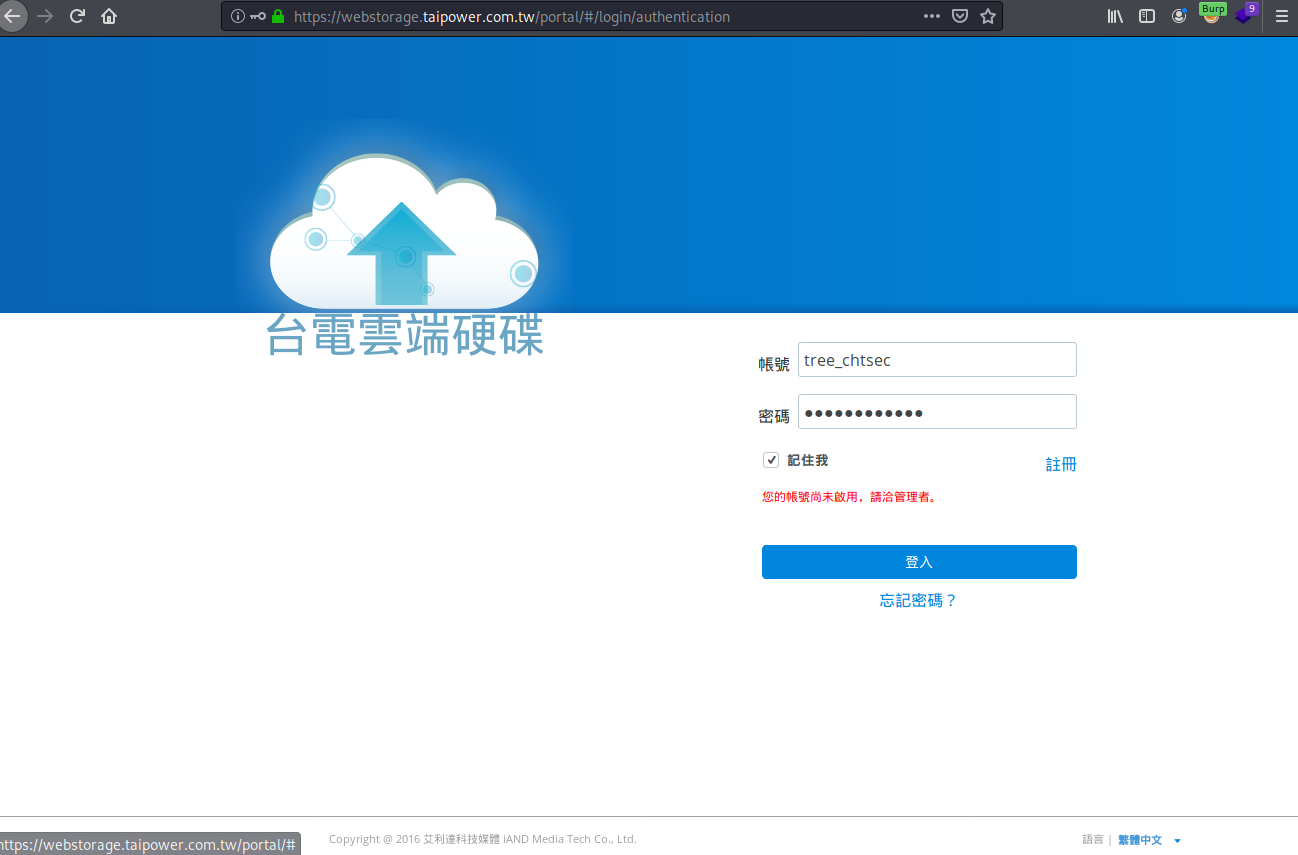Click the 帳號 account input field
The width and height of the screenshot is (1298, 855).
937,360
